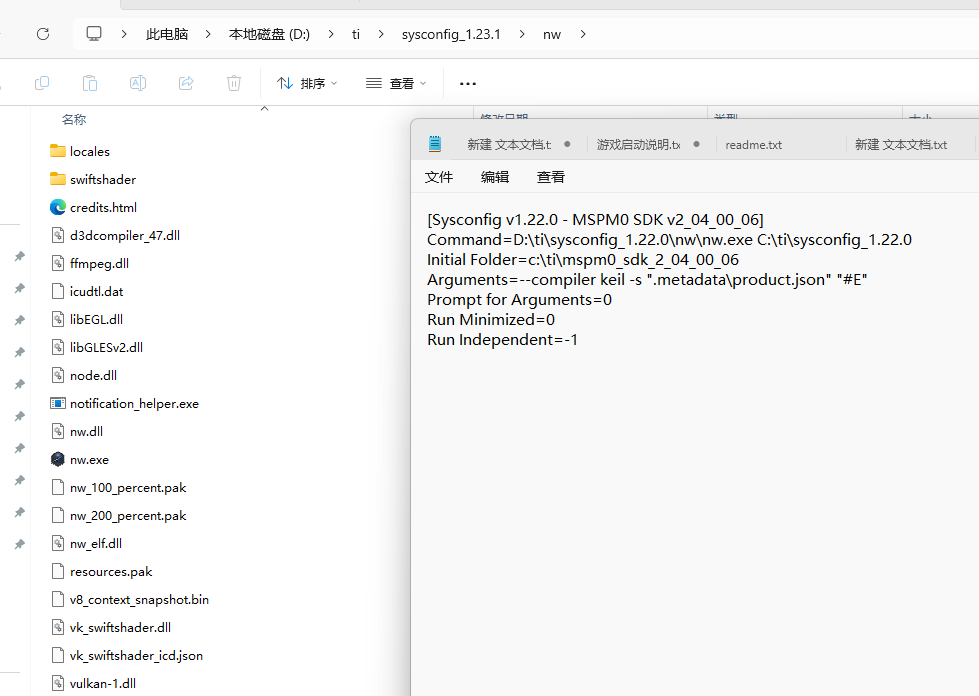Image resolution: width=979 pixels, height=696 pixels.
Task: Go to ti folder in address bar
Action: point(356,34)
